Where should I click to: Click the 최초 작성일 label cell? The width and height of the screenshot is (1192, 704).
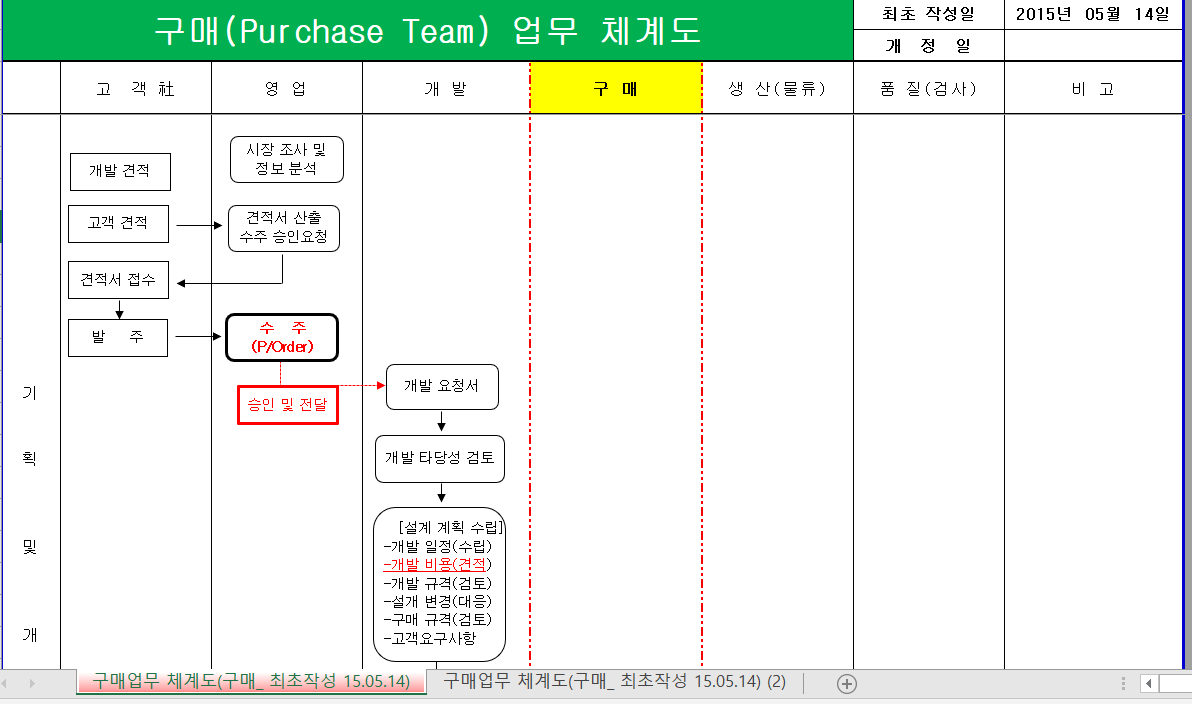[928, 14]
